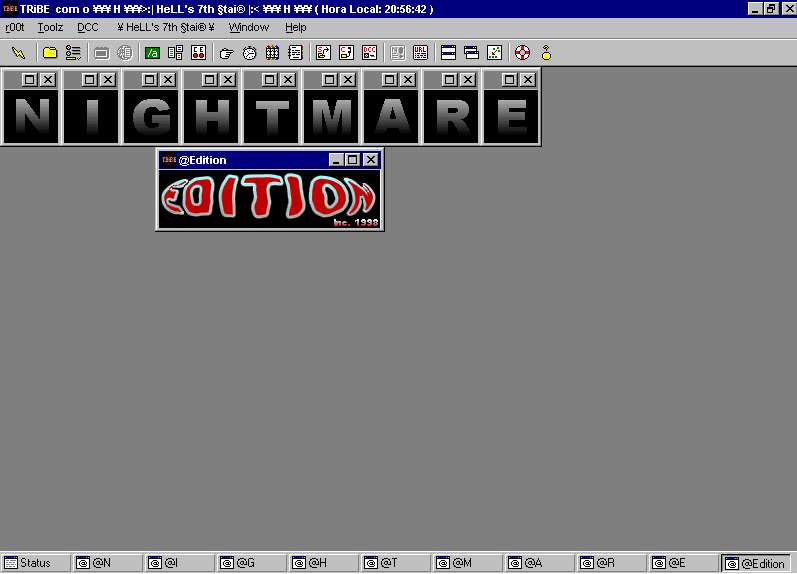Open the Toolz menu
797x574 pixels.
(50, 27)
